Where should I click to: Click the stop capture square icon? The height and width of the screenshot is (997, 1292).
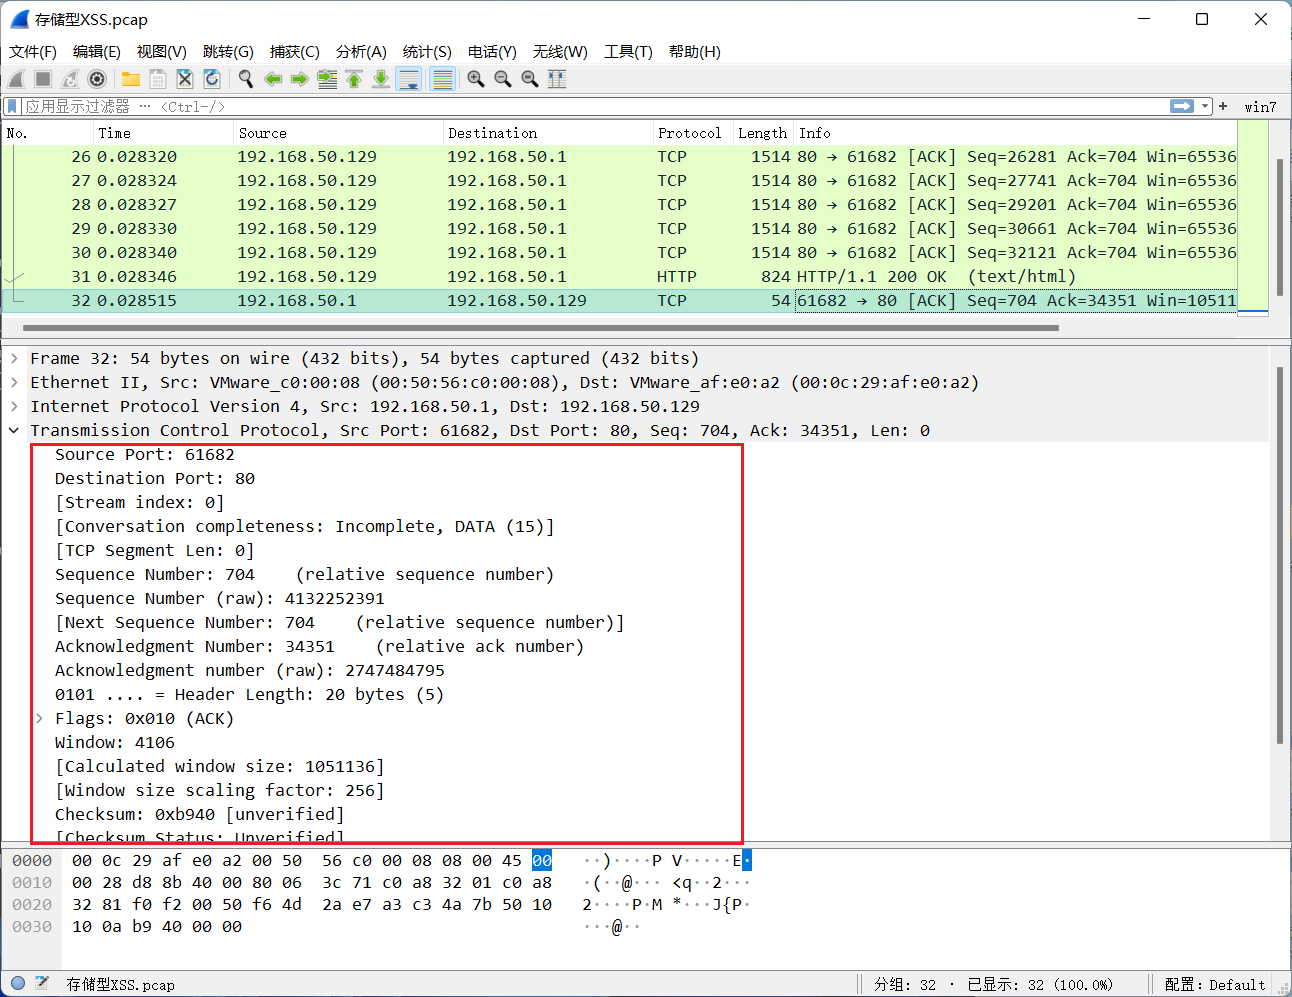43,79
